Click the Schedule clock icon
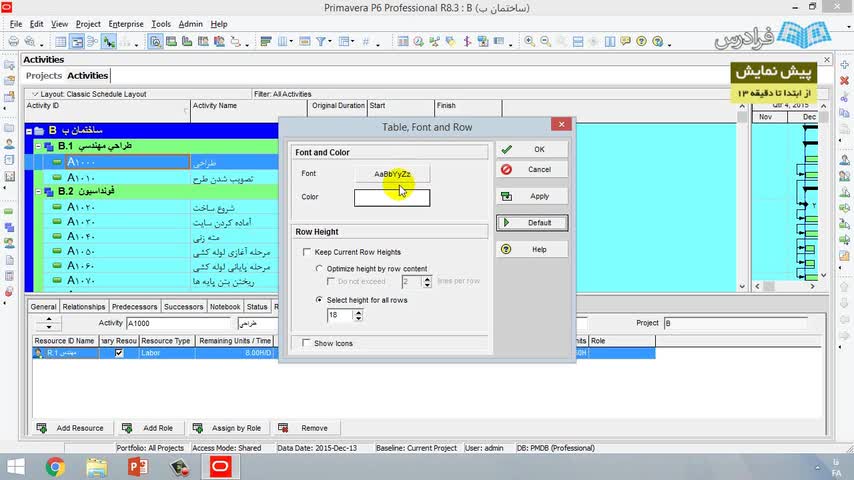854x480 pixels. point(418,41)
